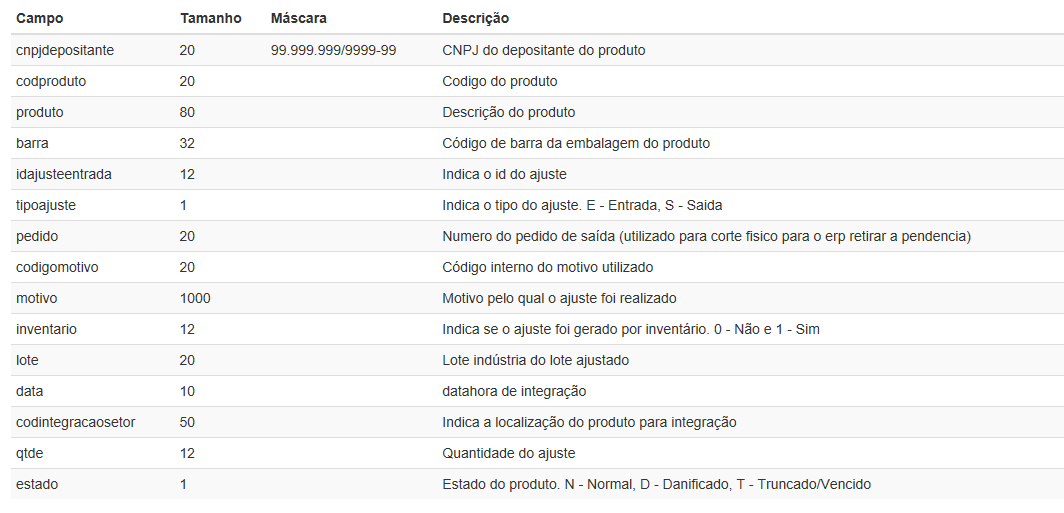Screen dimensions: 1064x513
Task: Select the inventario field name
Action: click(46, 329)
